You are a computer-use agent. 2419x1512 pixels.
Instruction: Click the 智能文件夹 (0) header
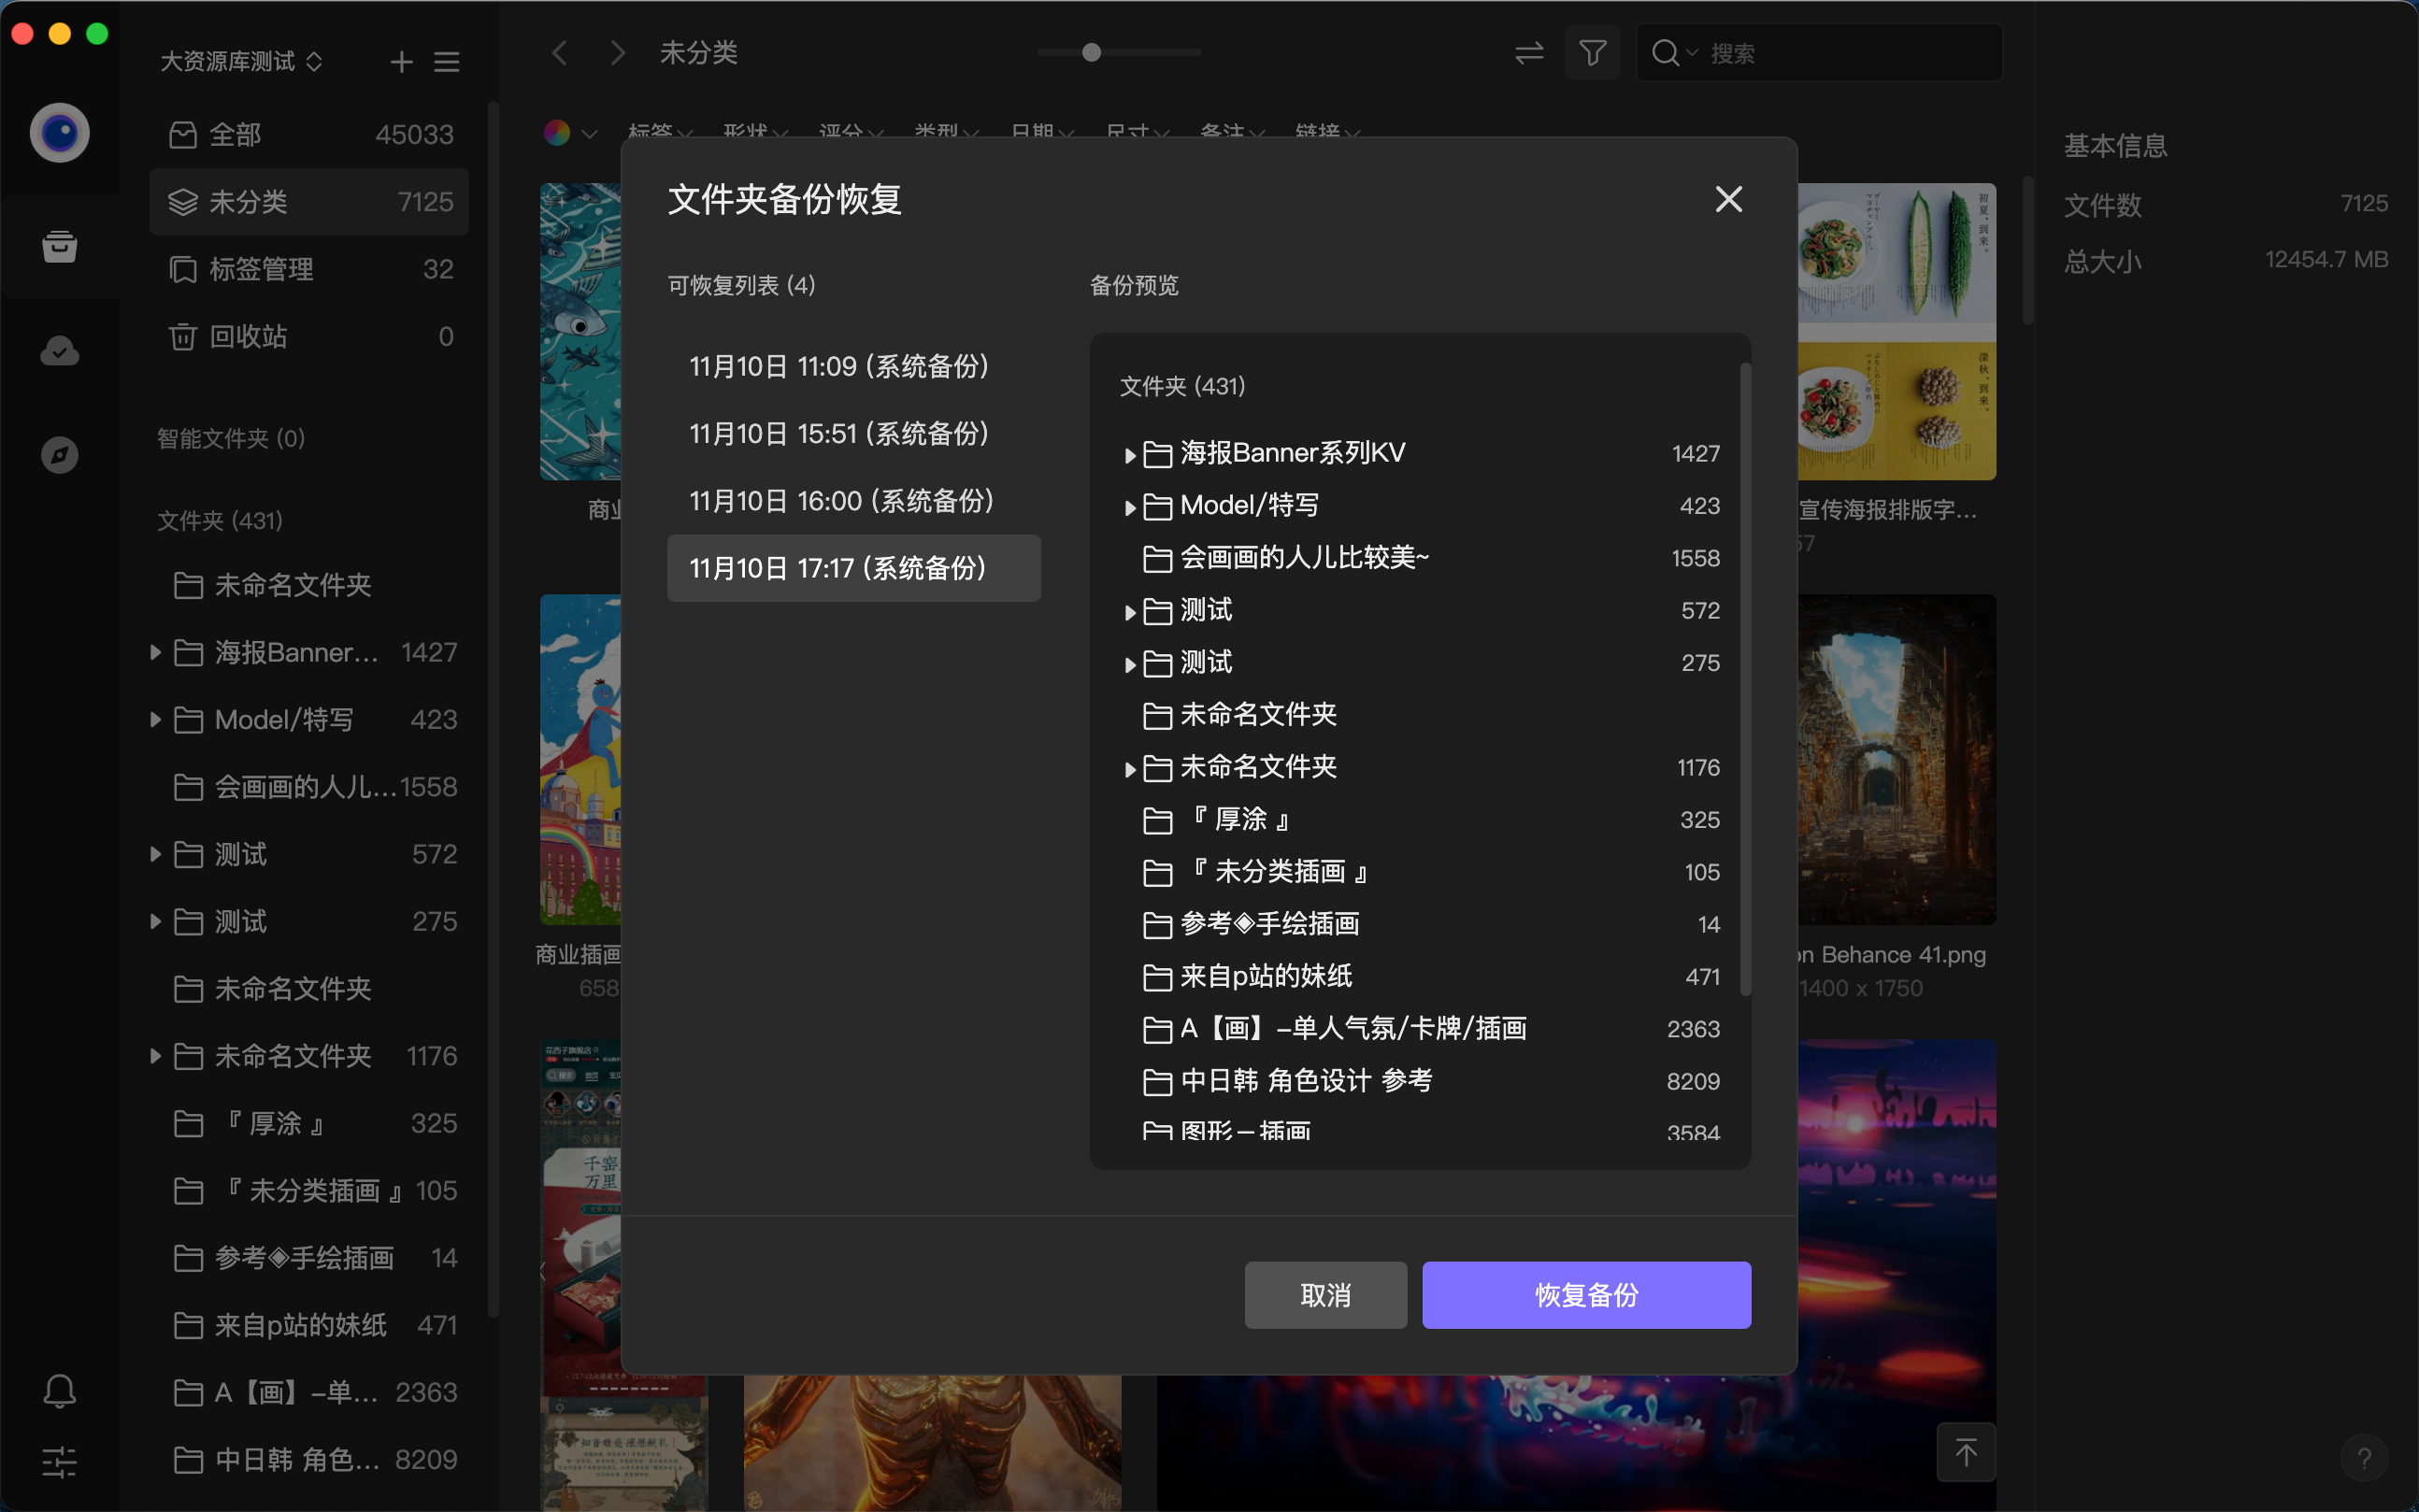coord(231,438)
